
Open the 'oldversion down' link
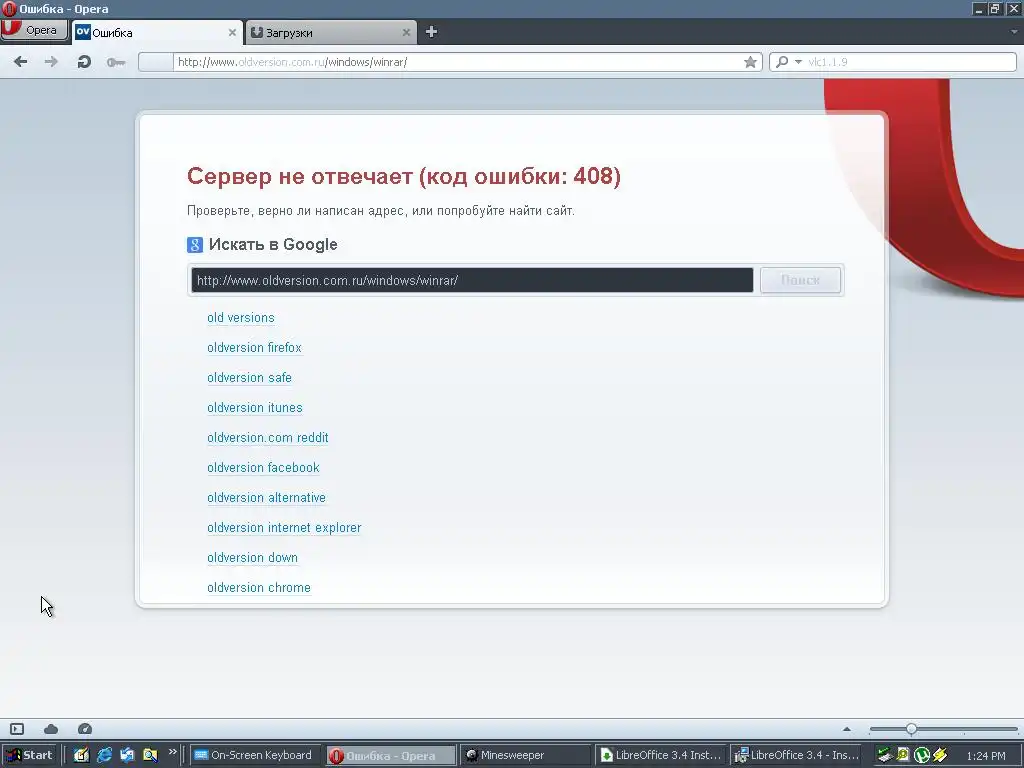pyautogui.click(x=252, y=558)
